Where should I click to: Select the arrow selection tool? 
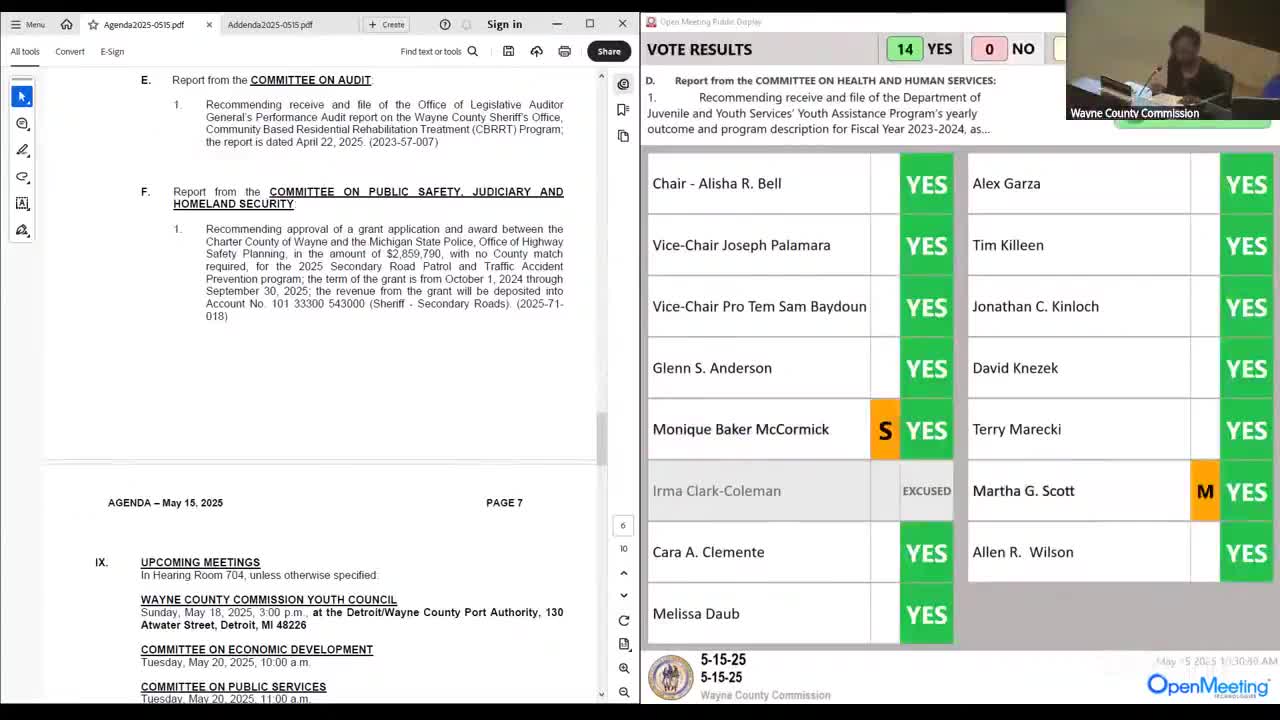click(21, 95)
